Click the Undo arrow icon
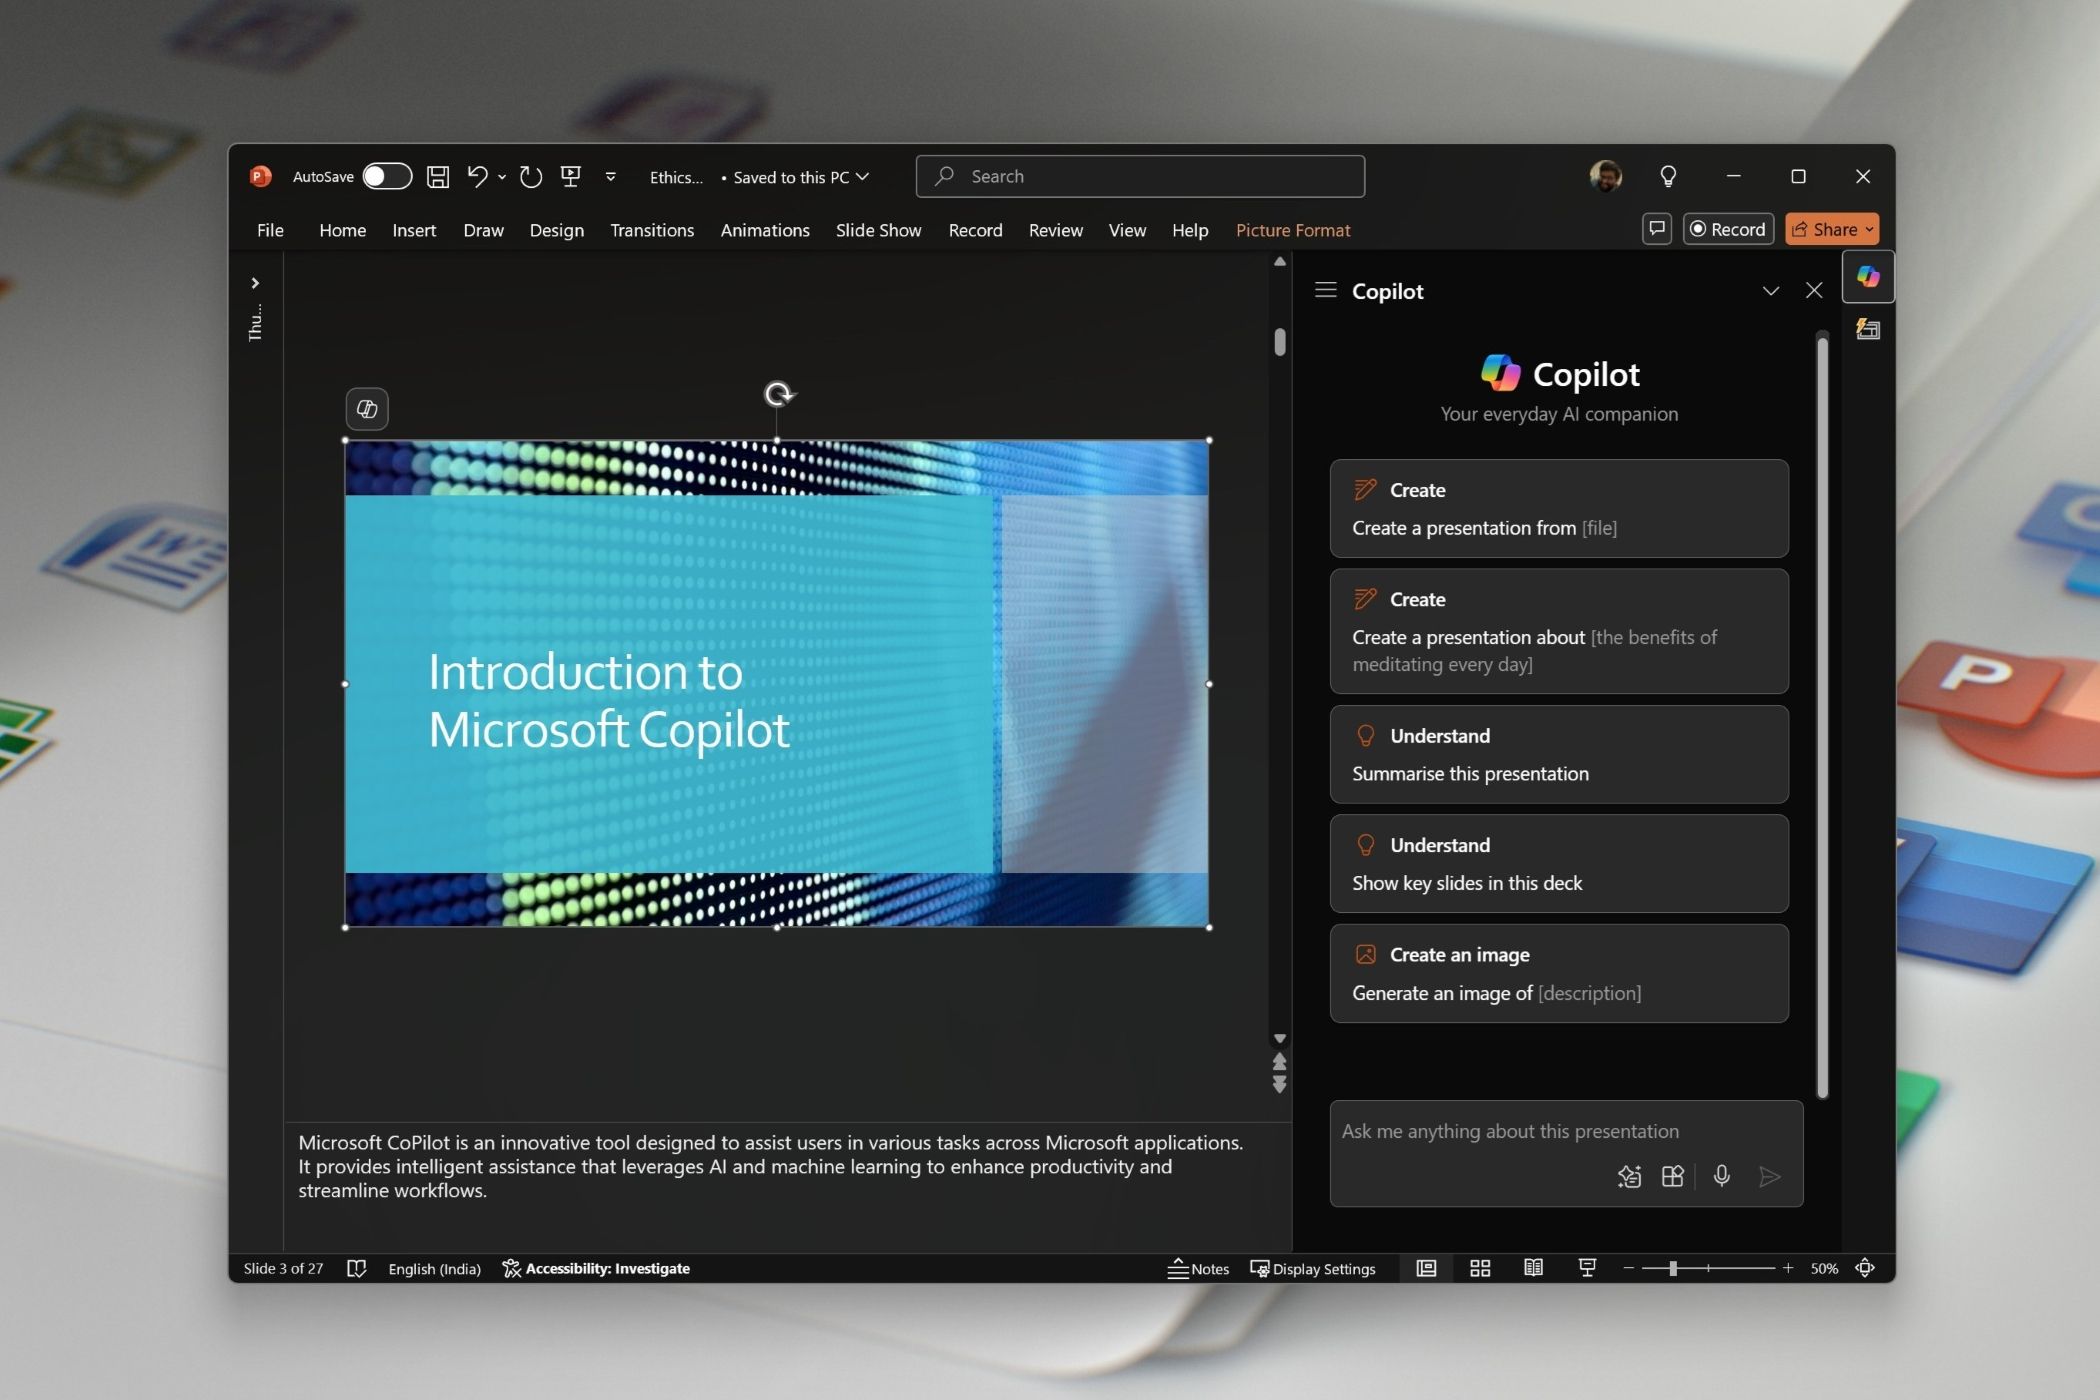The width and height of the screenshot is (2100, 1400). click(477, 177)
